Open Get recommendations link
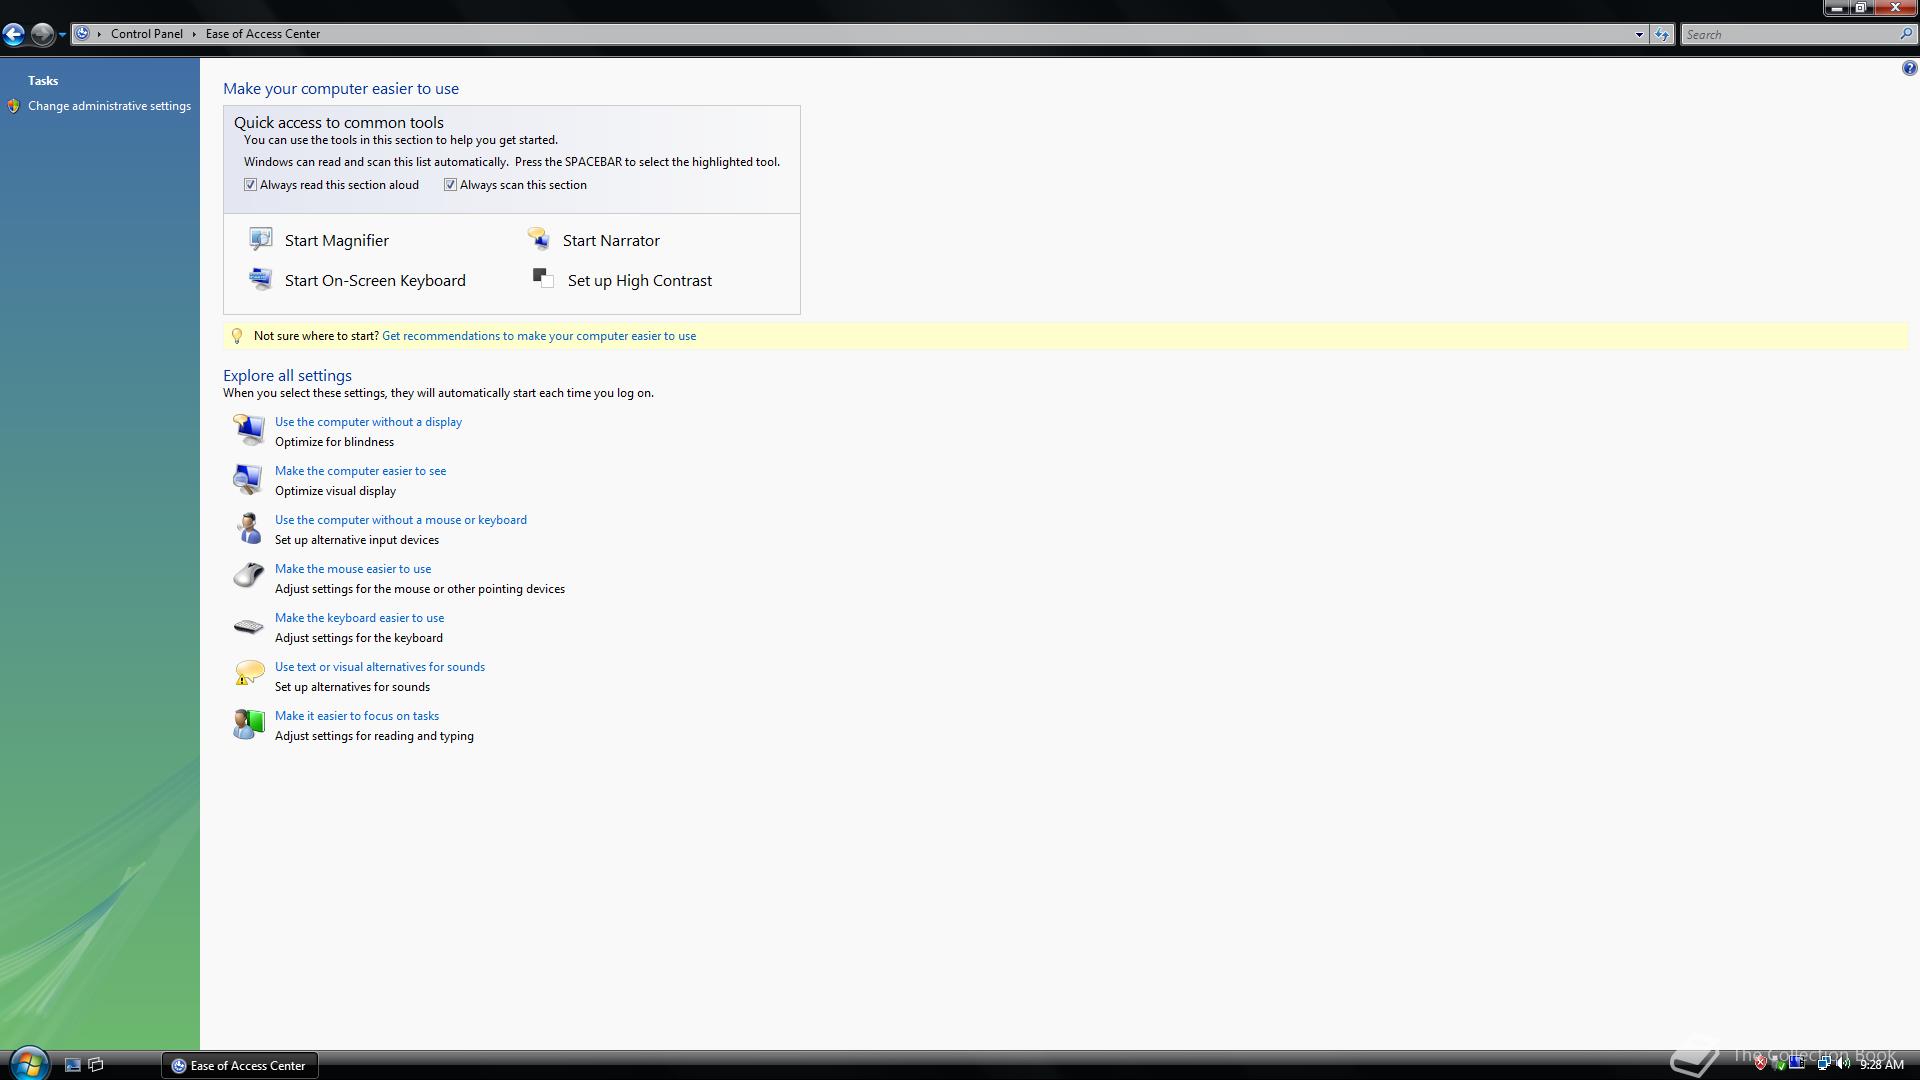The image size is (1920, 1080). point(538,336)
